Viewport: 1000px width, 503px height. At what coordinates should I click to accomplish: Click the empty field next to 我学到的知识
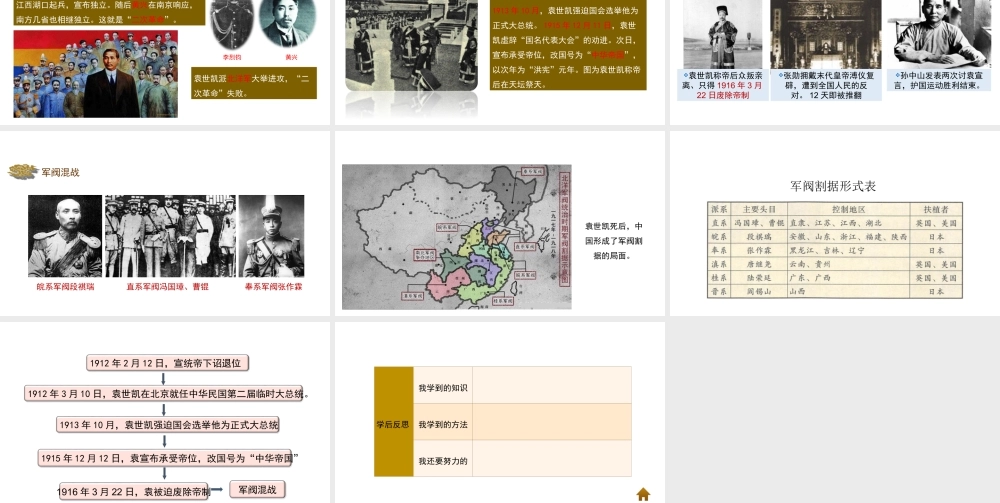click(552, 385)
